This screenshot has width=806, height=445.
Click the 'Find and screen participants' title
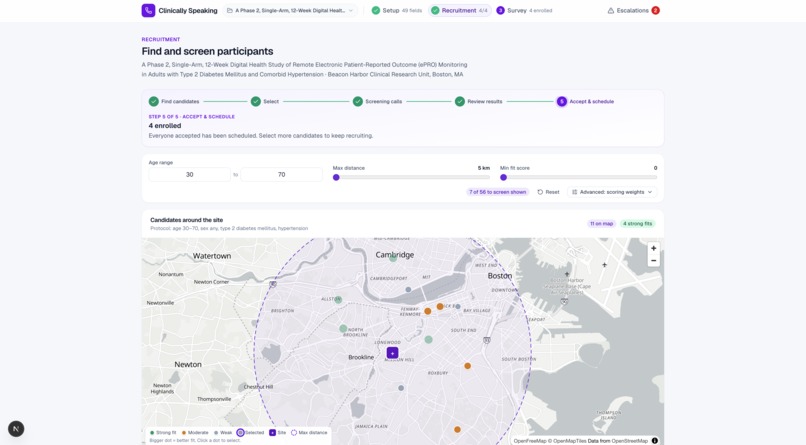pyautogui.click(x=207, y=51)
